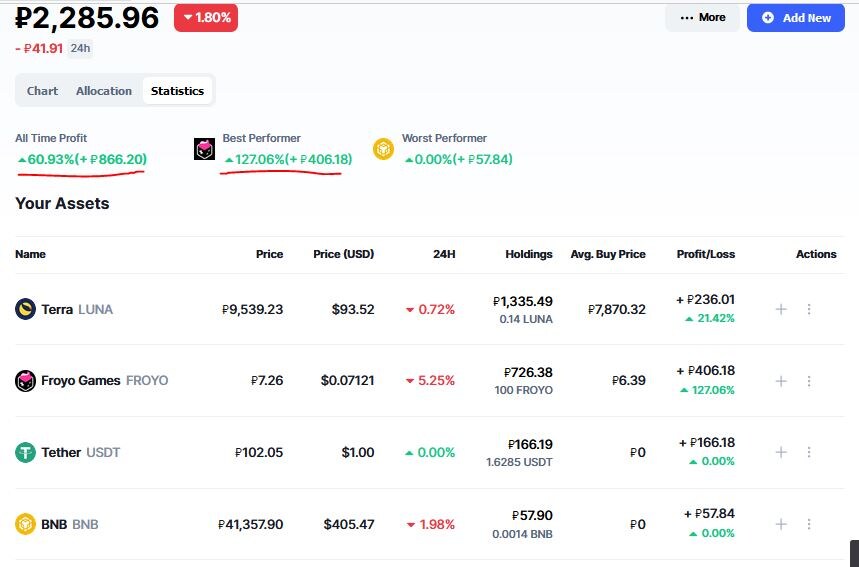Add transaction with plus icon on Froyo Games row

tap(781, 381)
